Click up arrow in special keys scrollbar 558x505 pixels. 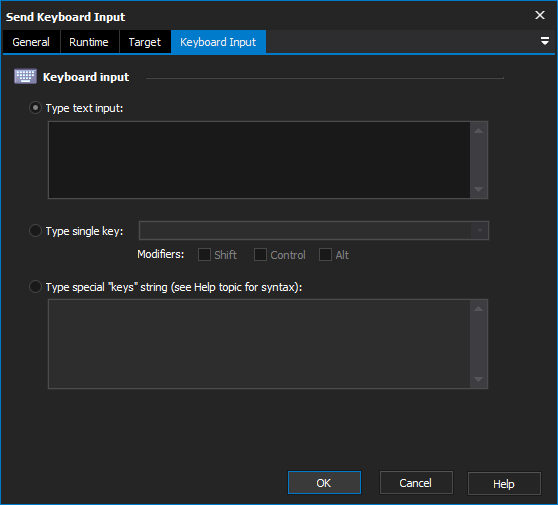pos(479,309)
